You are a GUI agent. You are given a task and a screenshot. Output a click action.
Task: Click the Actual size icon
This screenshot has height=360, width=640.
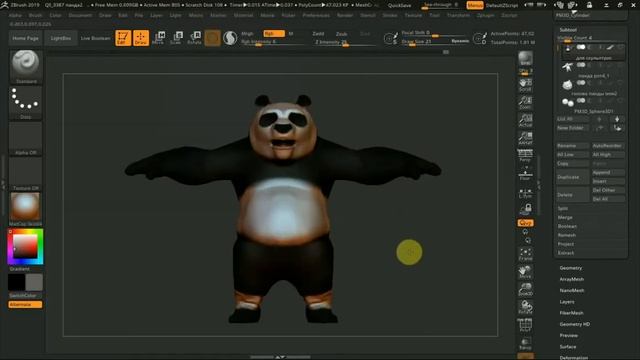tap(525, 120)
